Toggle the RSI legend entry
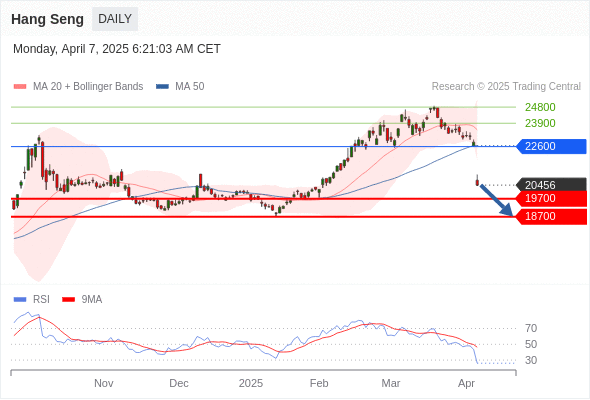Viewport: 590px width, 400px height. point(32,300)
